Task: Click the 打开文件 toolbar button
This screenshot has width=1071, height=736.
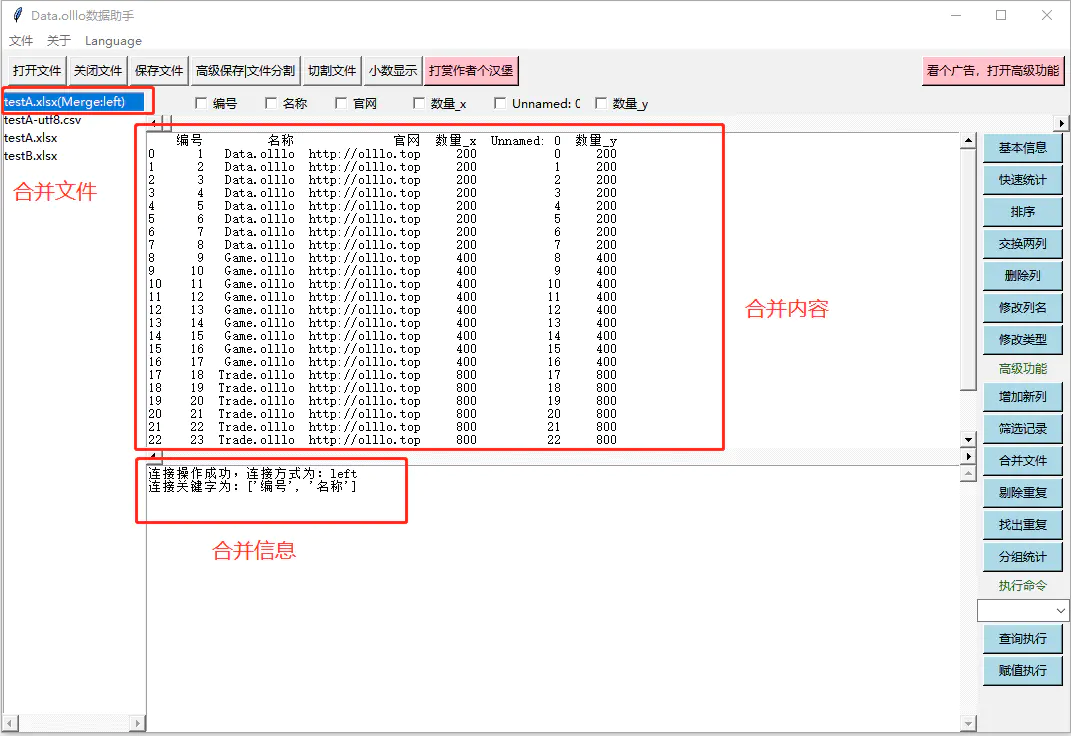Action: (37, 70)
